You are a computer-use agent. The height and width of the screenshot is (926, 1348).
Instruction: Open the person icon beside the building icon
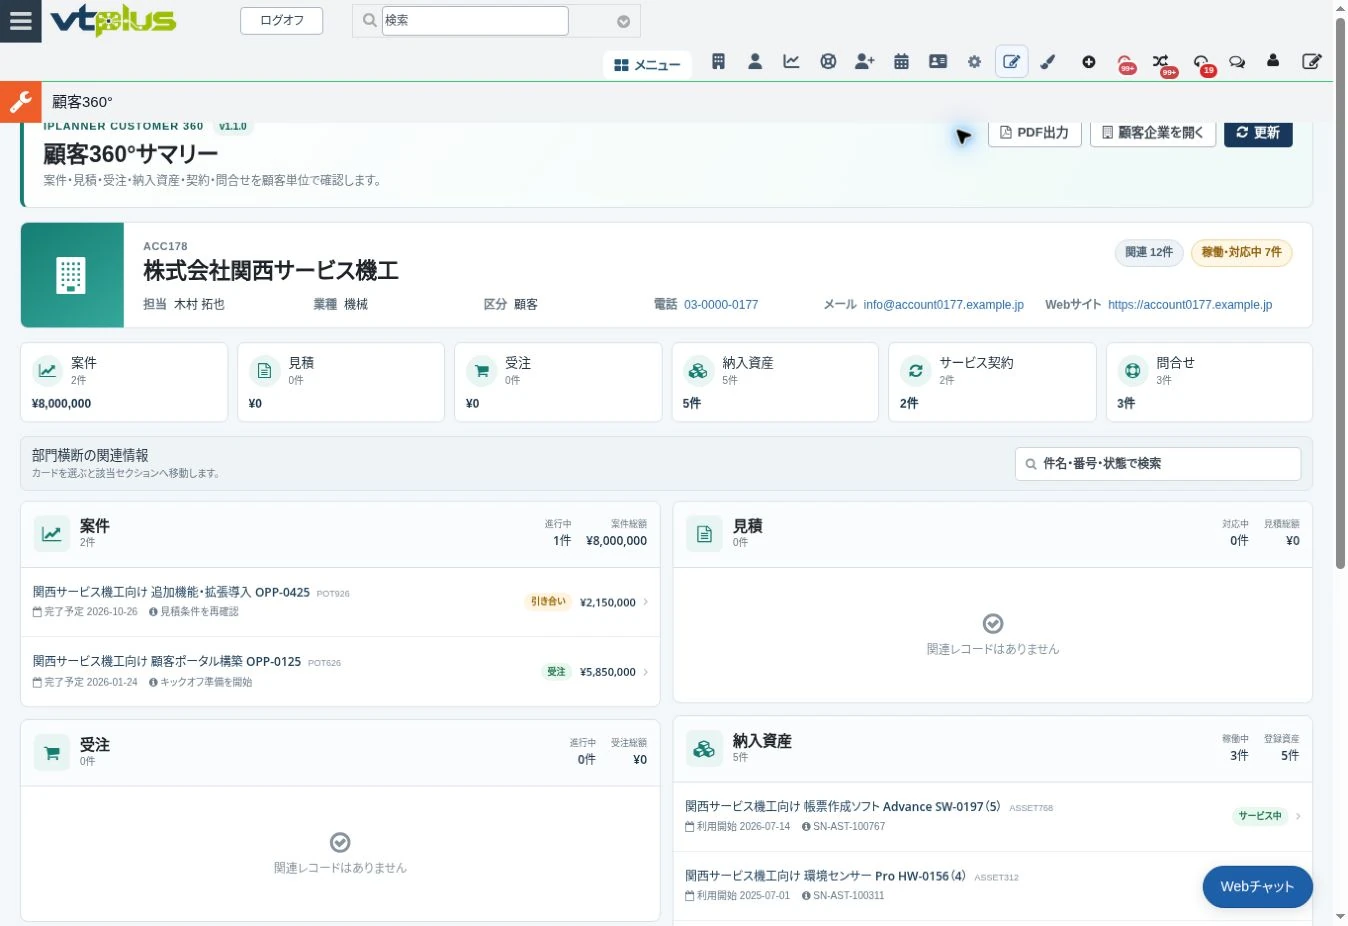coord(755,62)
